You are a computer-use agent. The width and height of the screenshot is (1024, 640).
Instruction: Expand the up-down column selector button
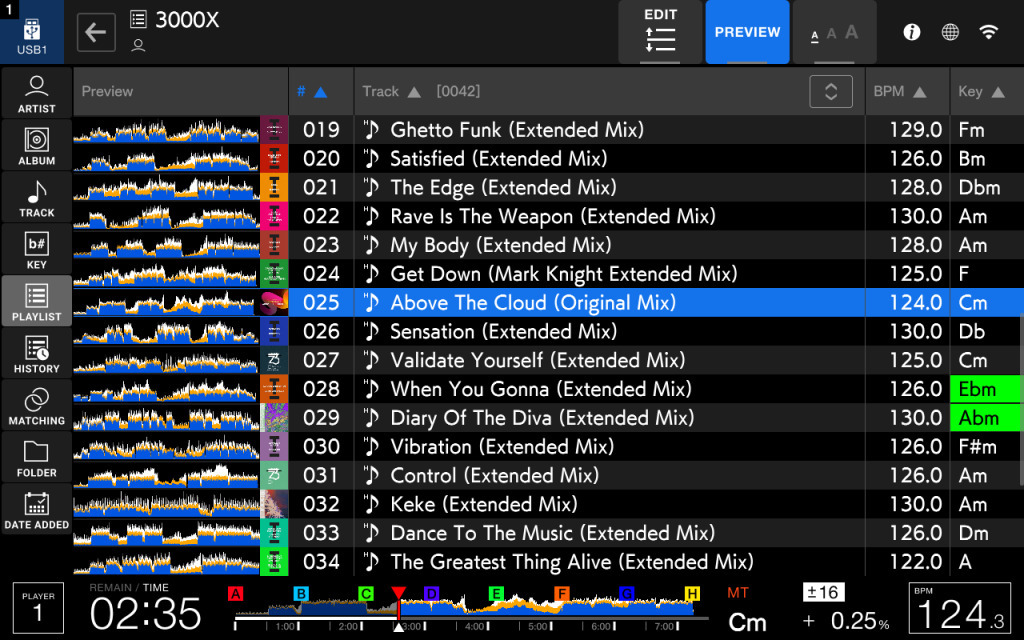tap(830, 91)
